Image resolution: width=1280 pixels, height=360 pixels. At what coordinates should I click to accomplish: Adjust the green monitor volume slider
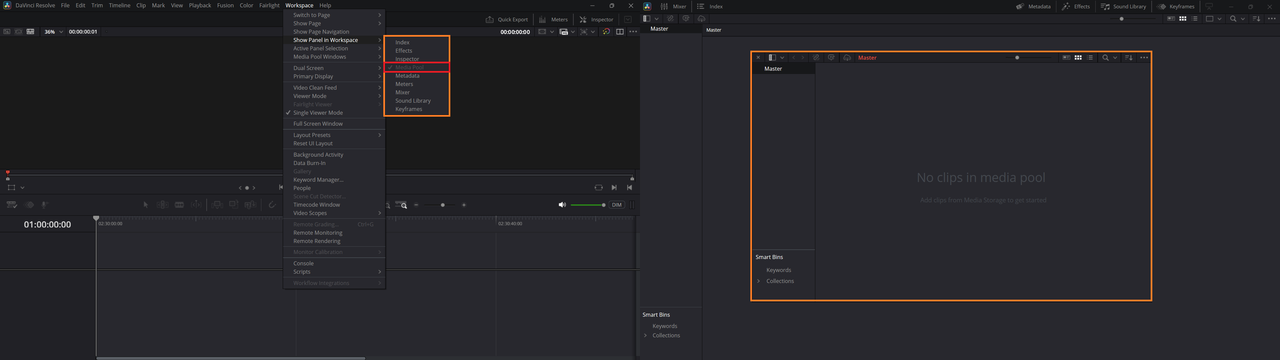tap(588, 204)
